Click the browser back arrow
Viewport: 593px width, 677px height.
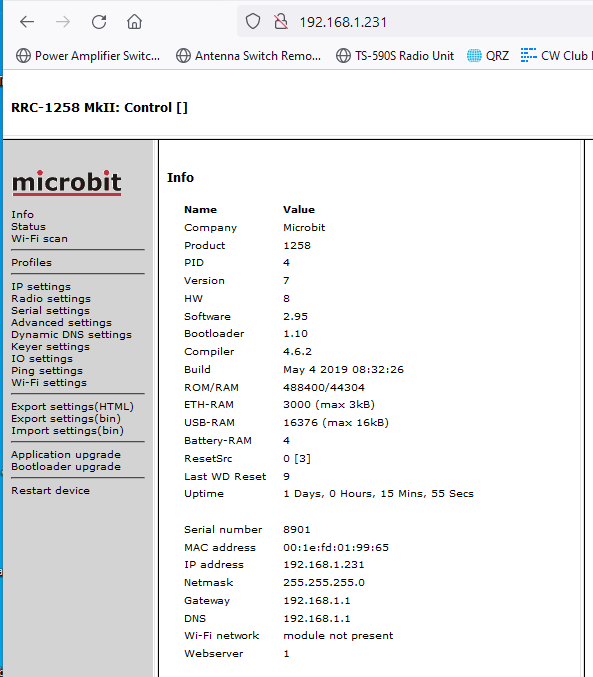[x=27, y=22]
